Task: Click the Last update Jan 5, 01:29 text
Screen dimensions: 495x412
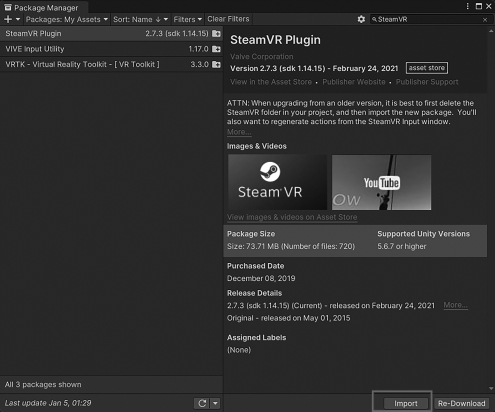Action: 48,403
